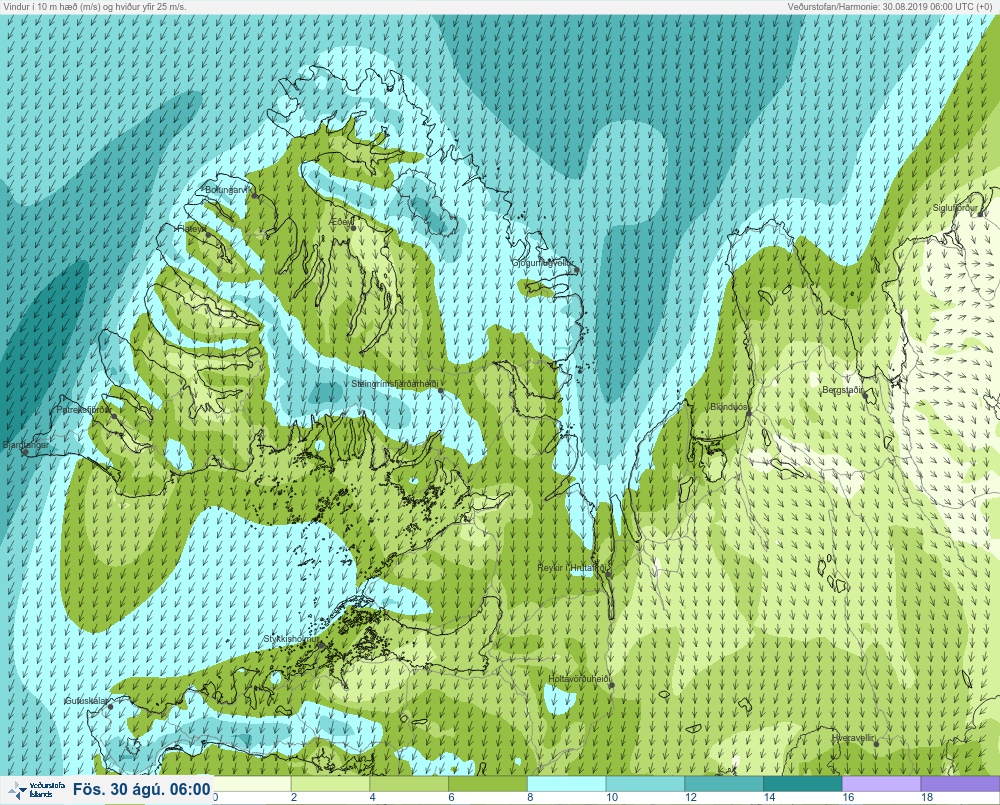The image size is (1000, 805).
Task: Pick the 14–16 m/s dark teal legend swatch
Action: tap(803, 783)
